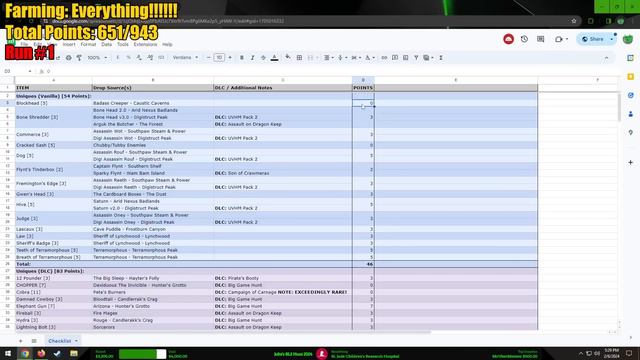Screen dimensions: 640x360
Task: Toggle bold formatting in toolbar
Action: tap(242, 58)
